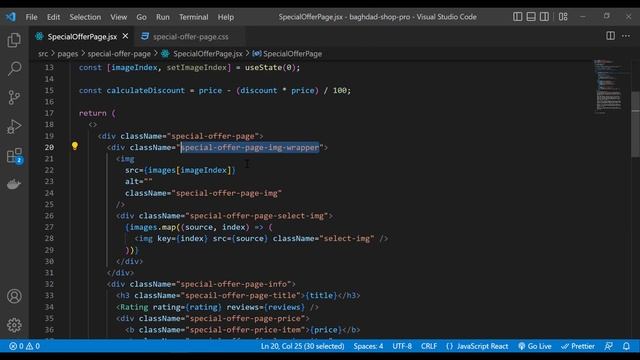Click line number 20 in the gutter
Screen dimensions: 640x360
[49, 147]
